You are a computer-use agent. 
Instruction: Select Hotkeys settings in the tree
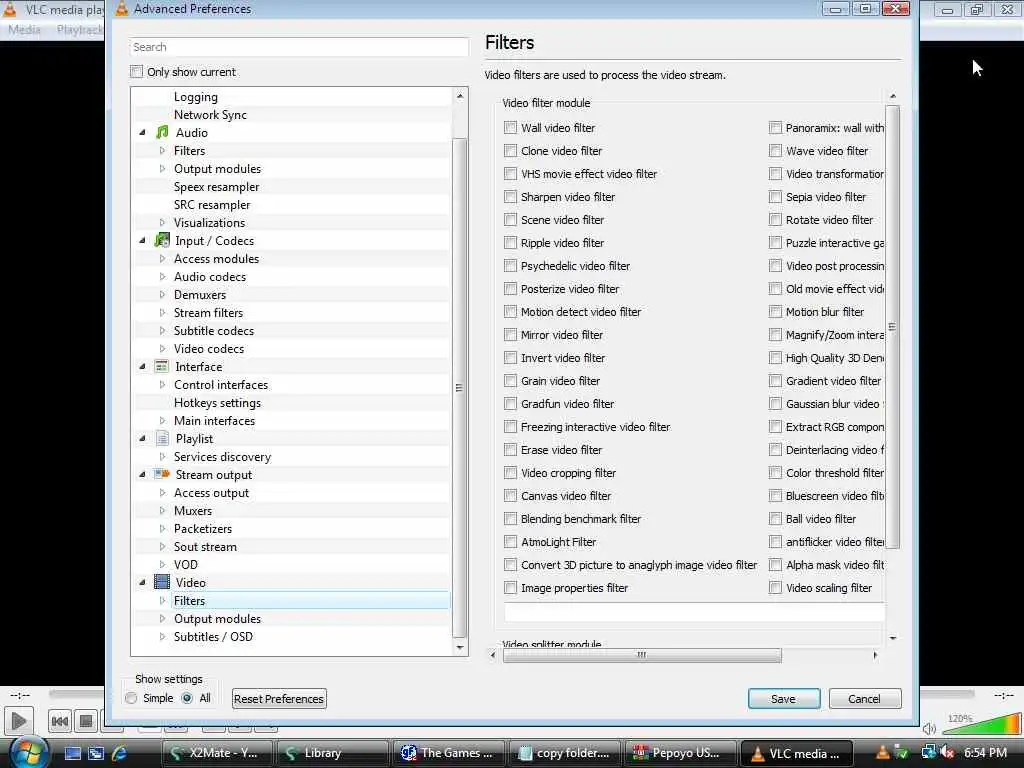[x=217, y=403]
